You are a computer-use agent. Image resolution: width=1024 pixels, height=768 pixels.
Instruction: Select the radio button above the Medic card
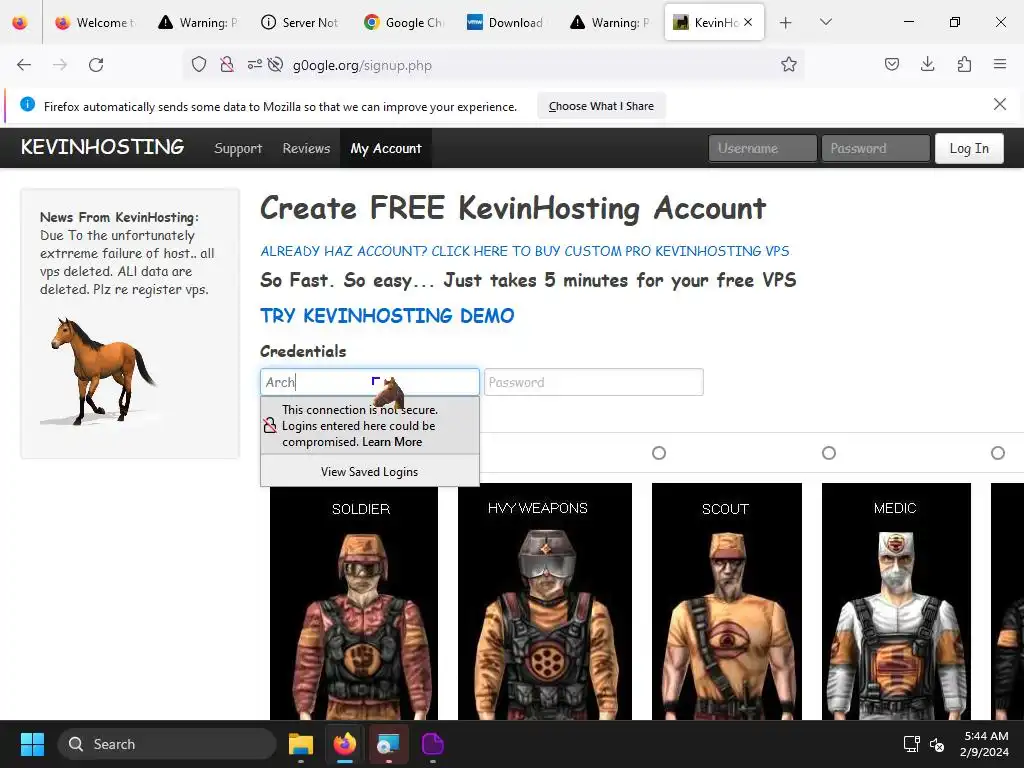click(829, 453)
